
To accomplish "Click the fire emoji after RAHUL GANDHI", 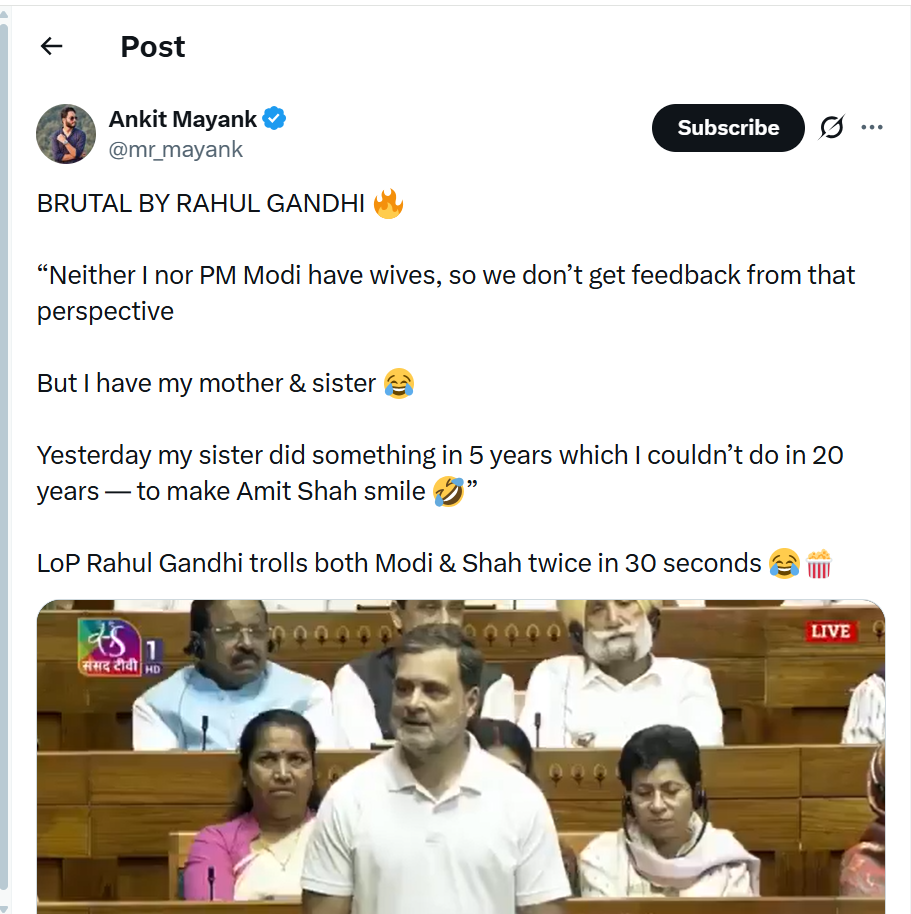I will 388,204.
